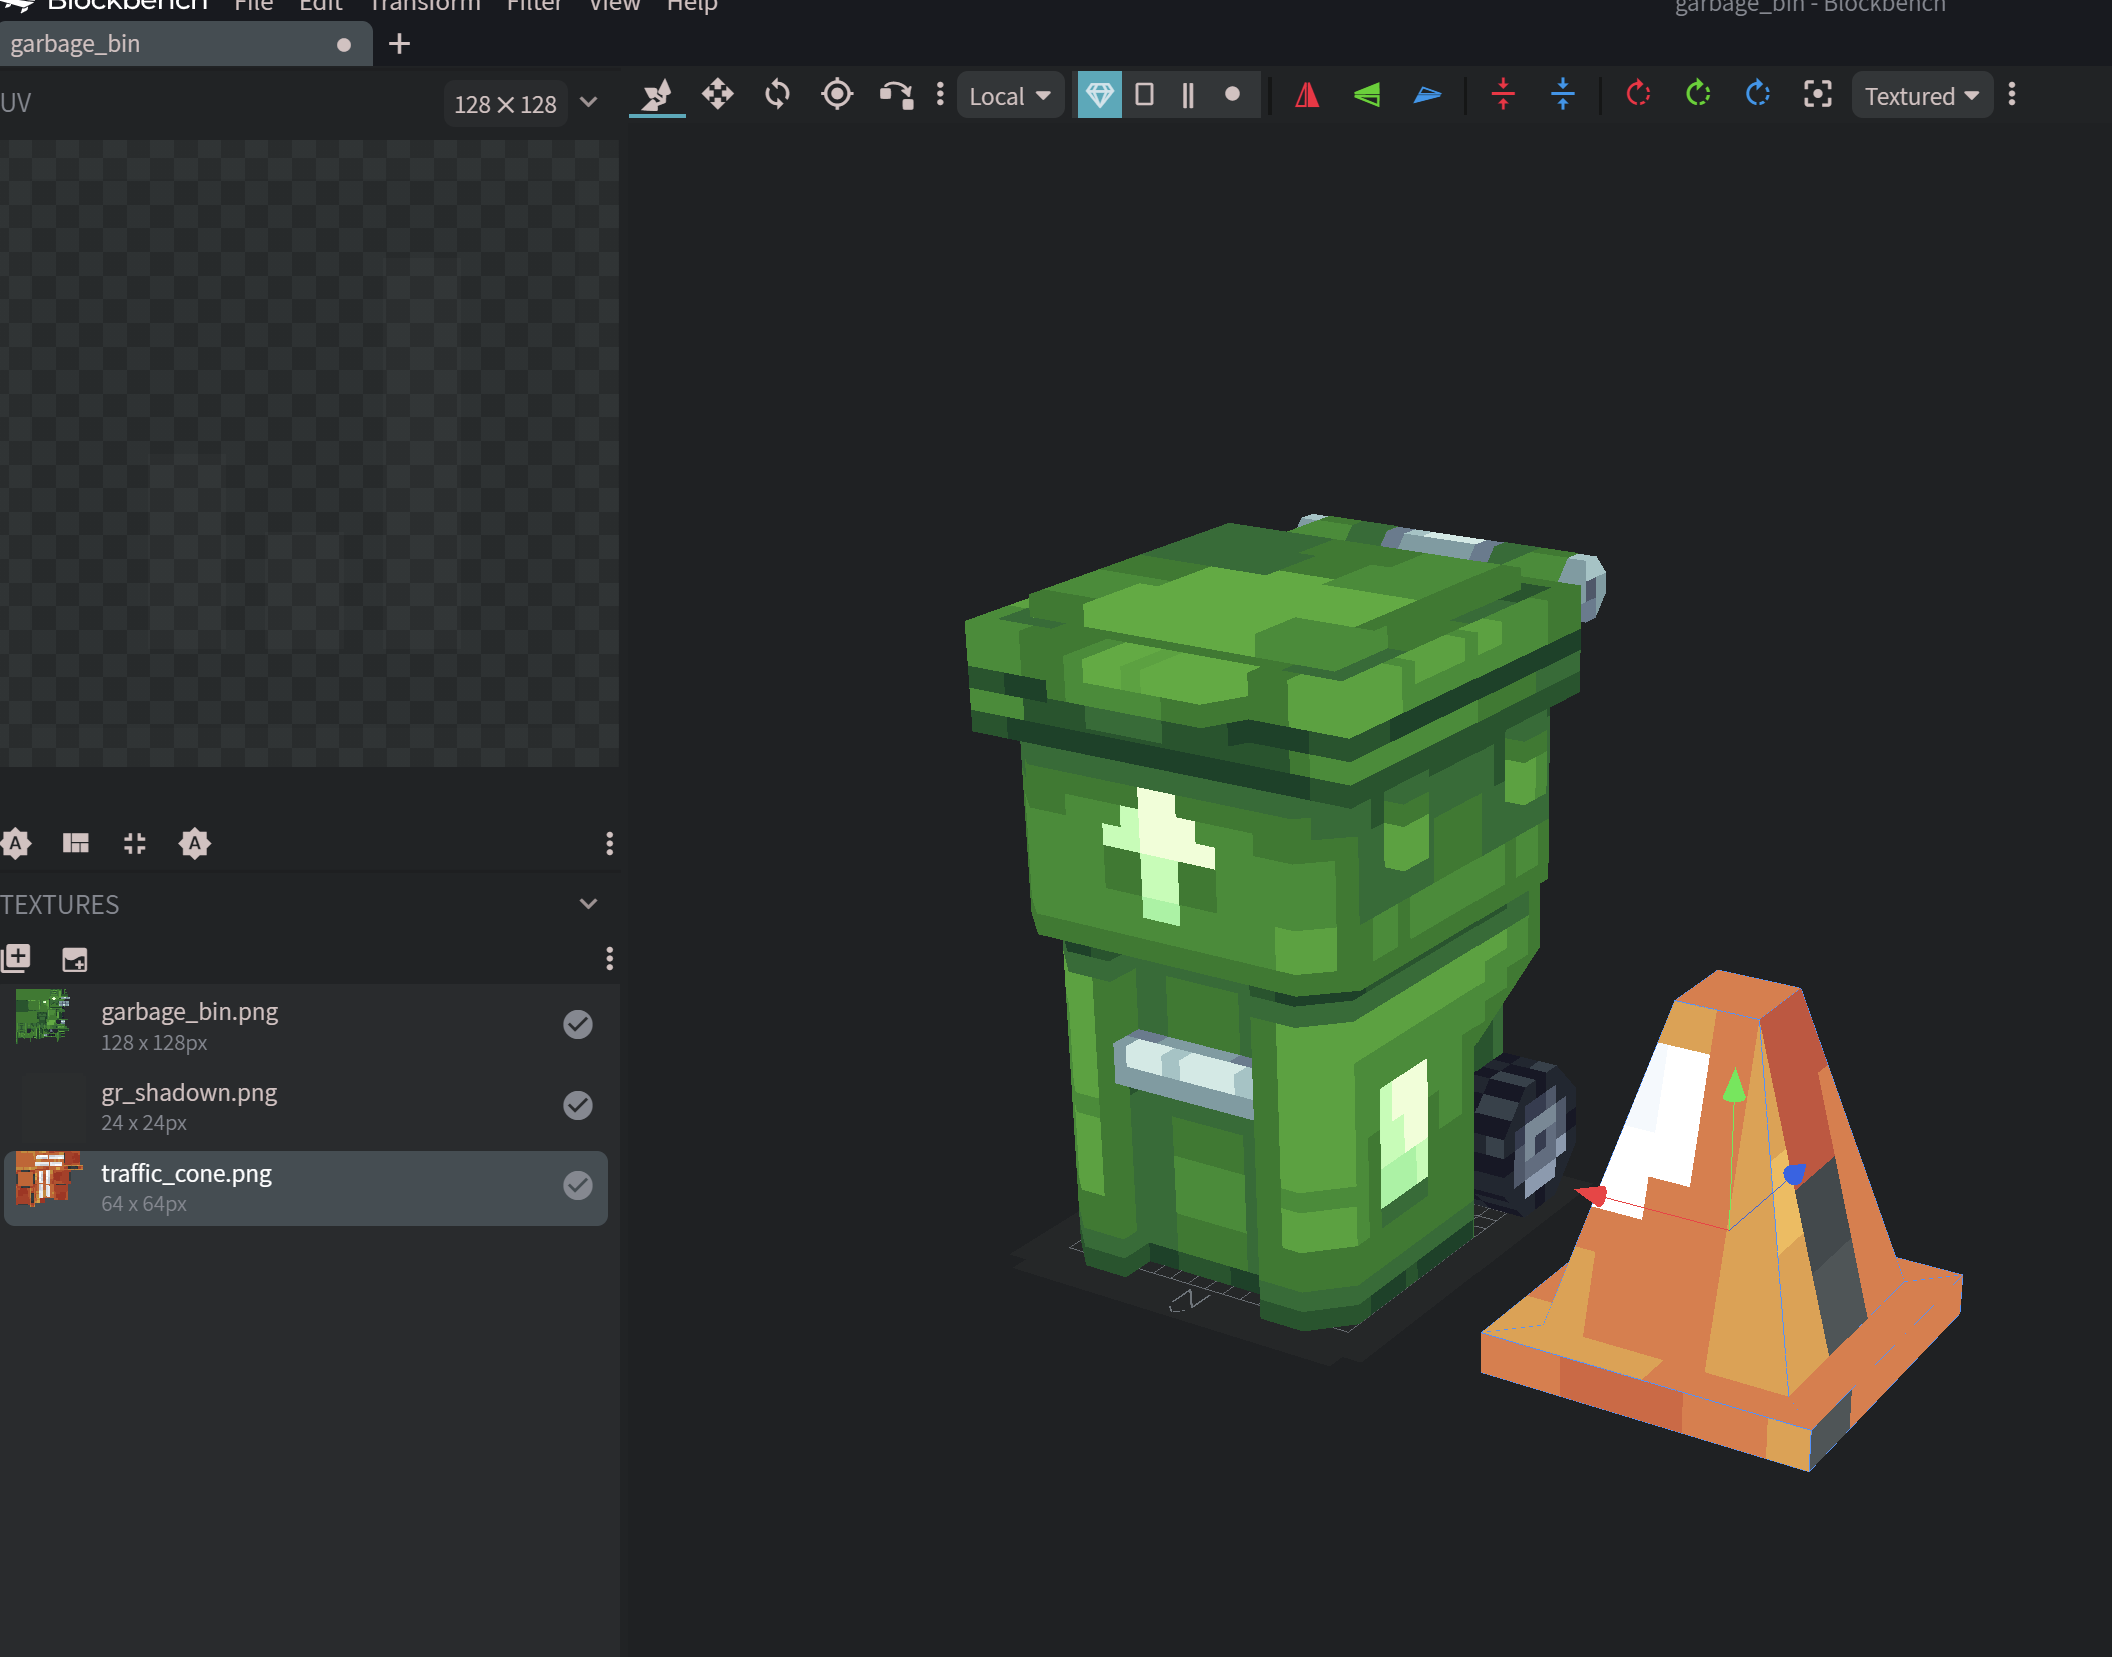The width and height of the screenshot is (2112, 1657).
Task: Switch to the garbage_bin project tab
Action: (150, 43)
